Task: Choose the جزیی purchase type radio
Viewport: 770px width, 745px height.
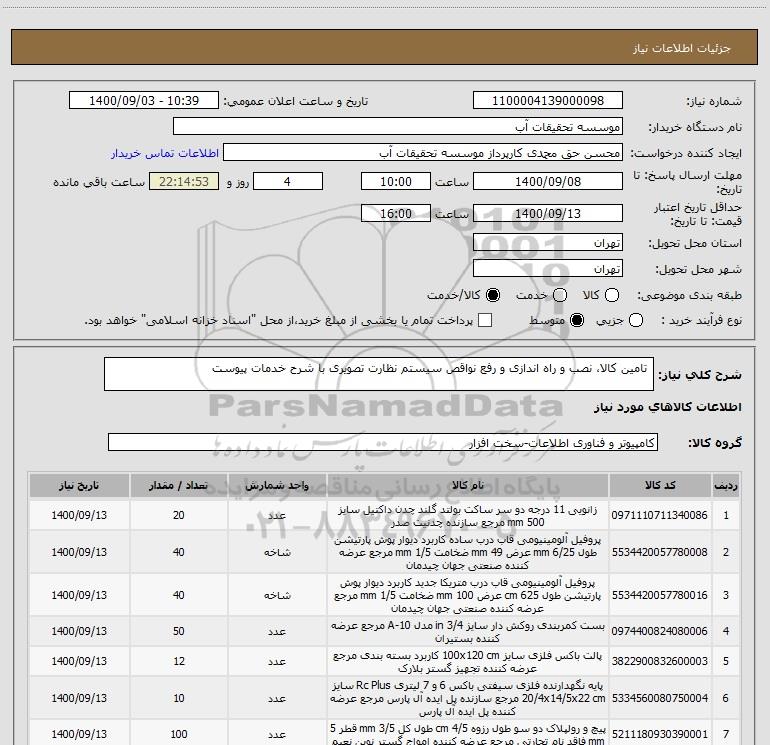Action: coord(635,320)
